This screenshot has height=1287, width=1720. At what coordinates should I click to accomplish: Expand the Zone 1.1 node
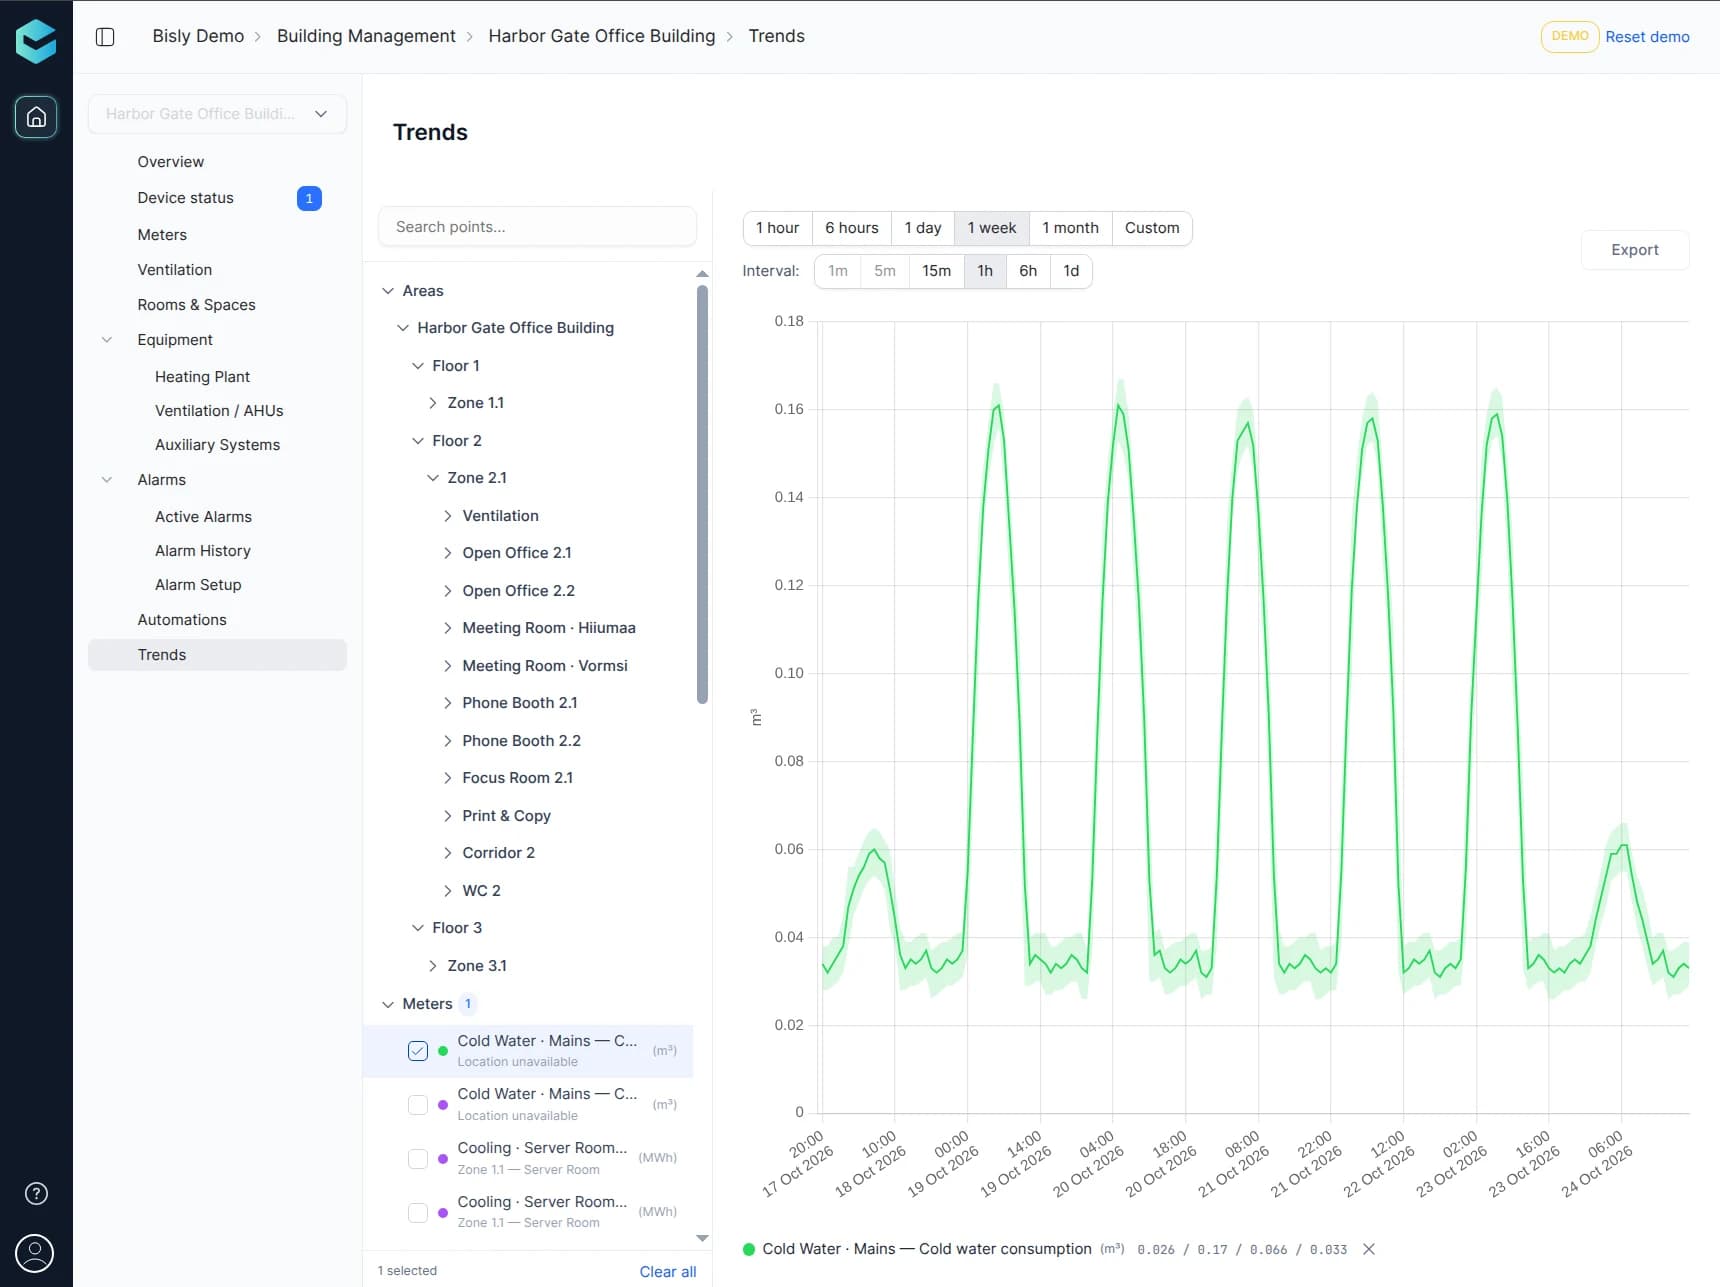433,403
